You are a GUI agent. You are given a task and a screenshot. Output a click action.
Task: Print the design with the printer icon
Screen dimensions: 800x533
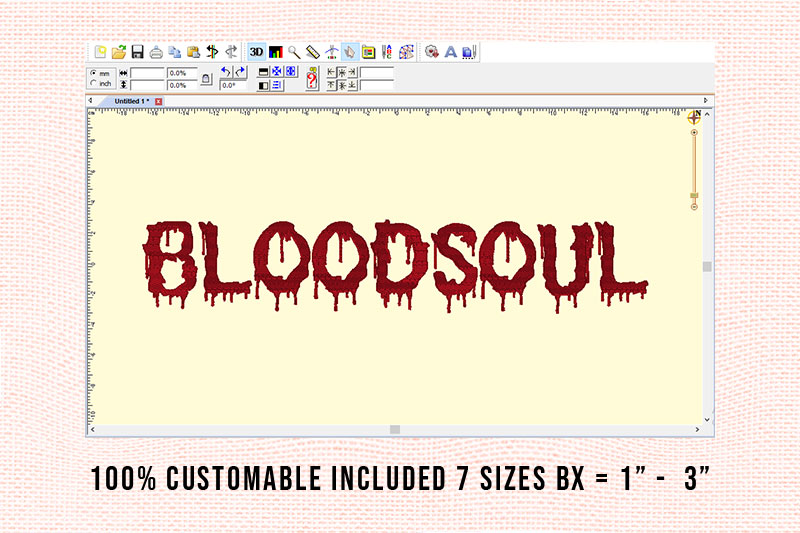[x=156, y=53]
